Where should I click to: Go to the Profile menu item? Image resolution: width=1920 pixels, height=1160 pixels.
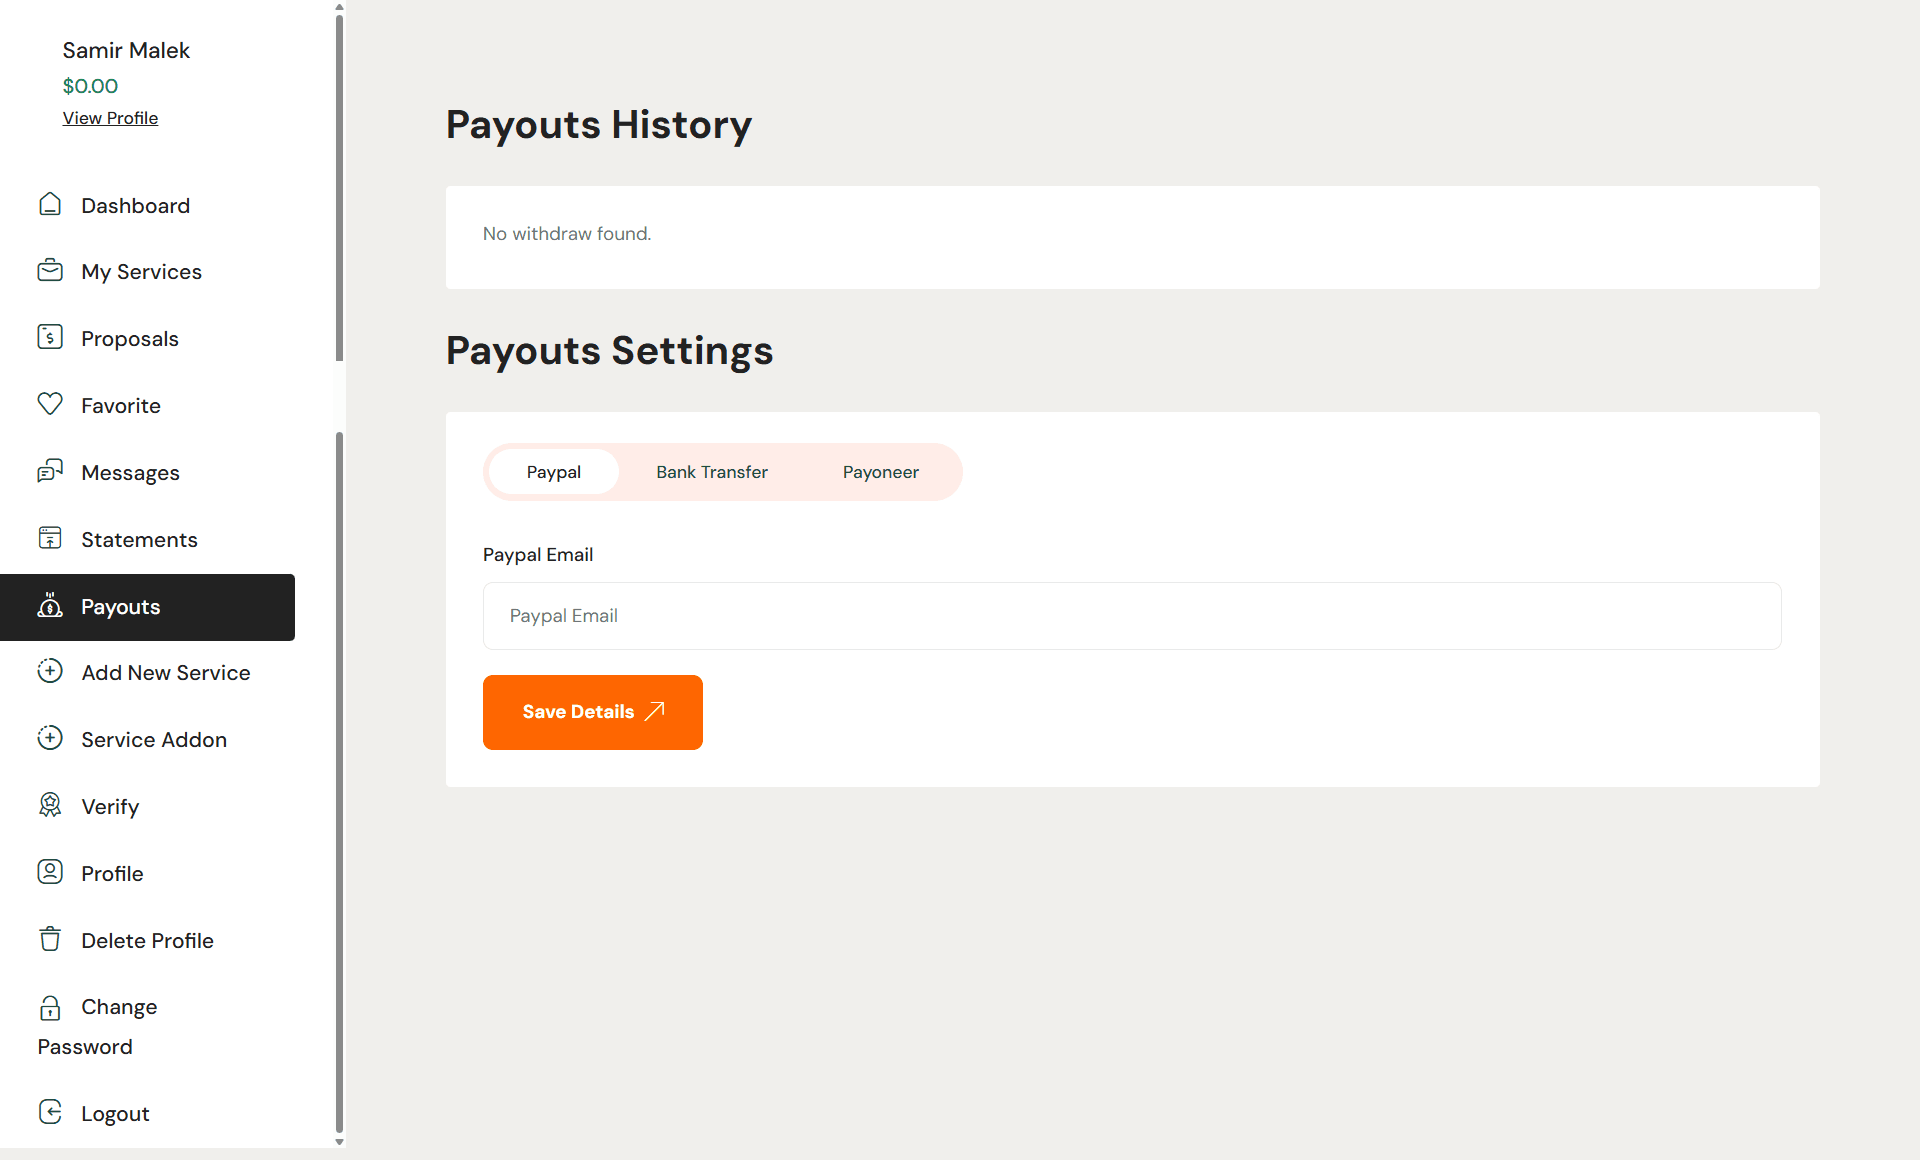(x=112, y=874)
